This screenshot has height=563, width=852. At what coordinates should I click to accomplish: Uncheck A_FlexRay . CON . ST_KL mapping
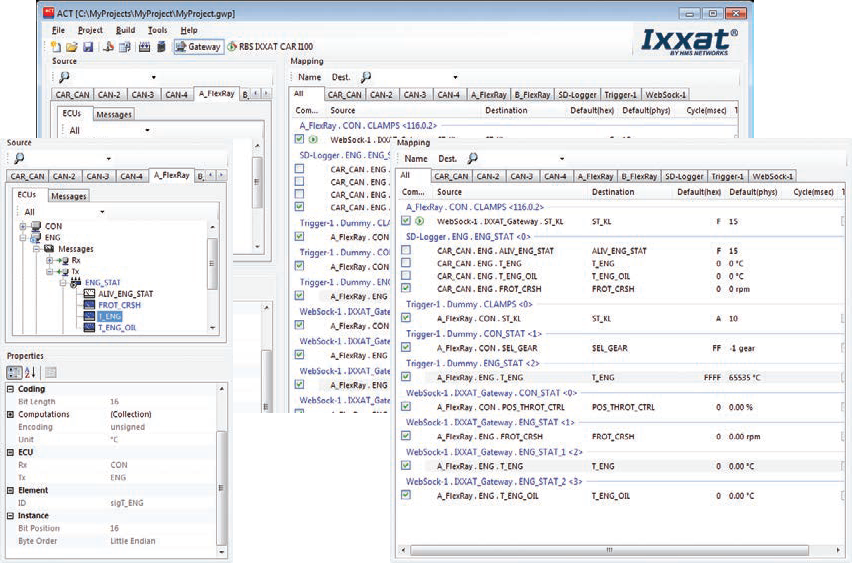[x=406, y=317]
